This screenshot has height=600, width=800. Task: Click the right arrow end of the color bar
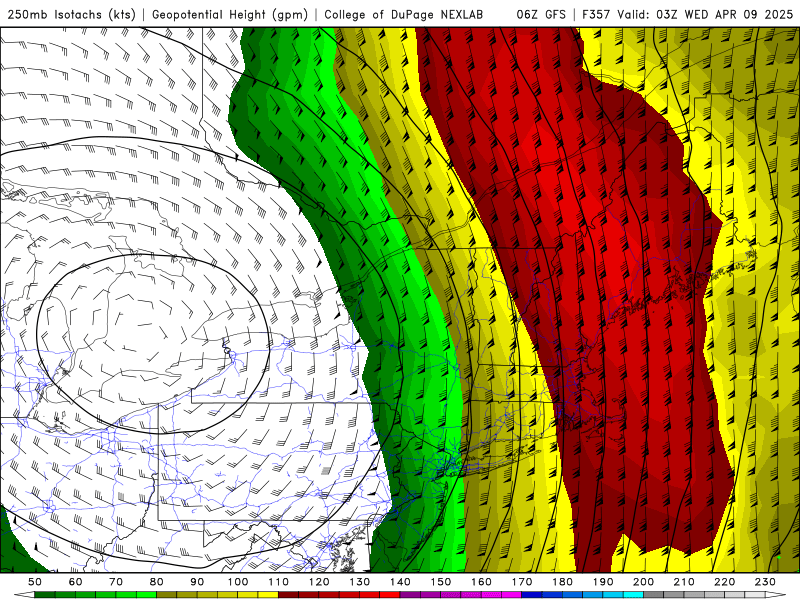coord(776,595)
